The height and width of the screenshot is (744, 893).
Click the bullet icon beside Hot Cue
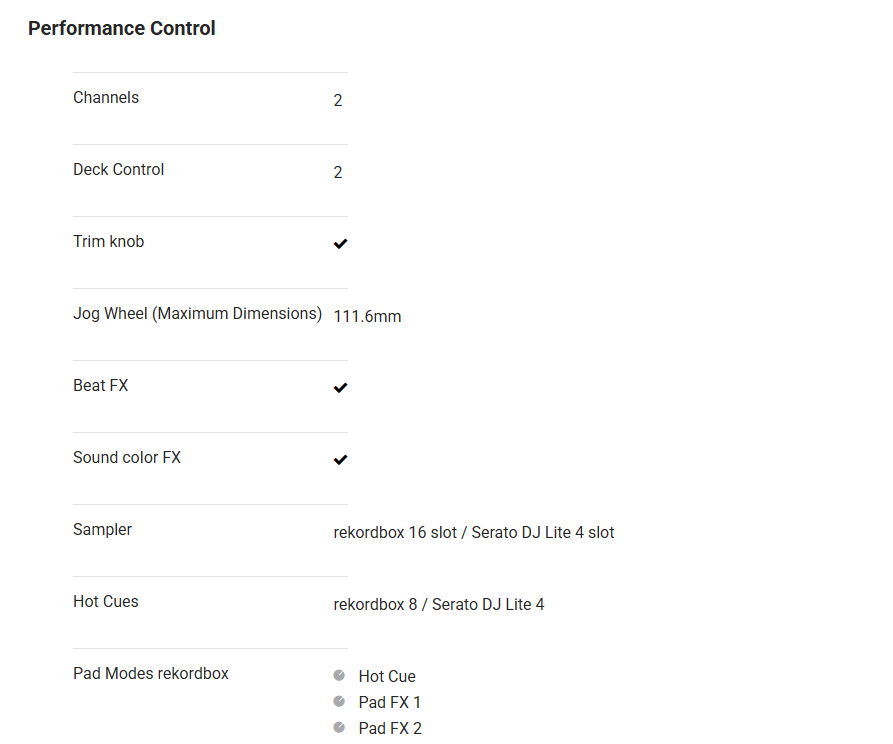[x=339, y=675]
